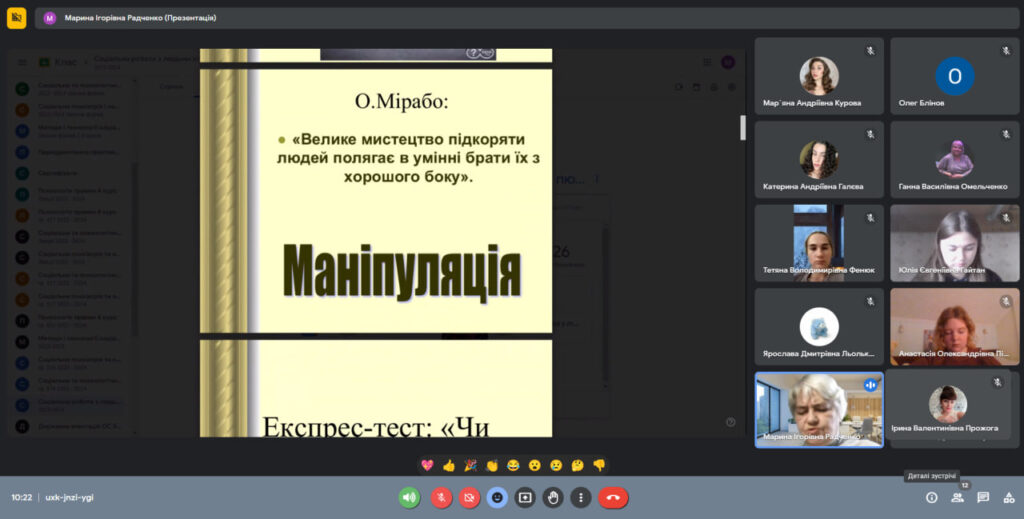Image resolution: width=1024 pixels, height=519 pixels.
Task: Open the activities shapes icon
Action: [x=1008, y=497]
